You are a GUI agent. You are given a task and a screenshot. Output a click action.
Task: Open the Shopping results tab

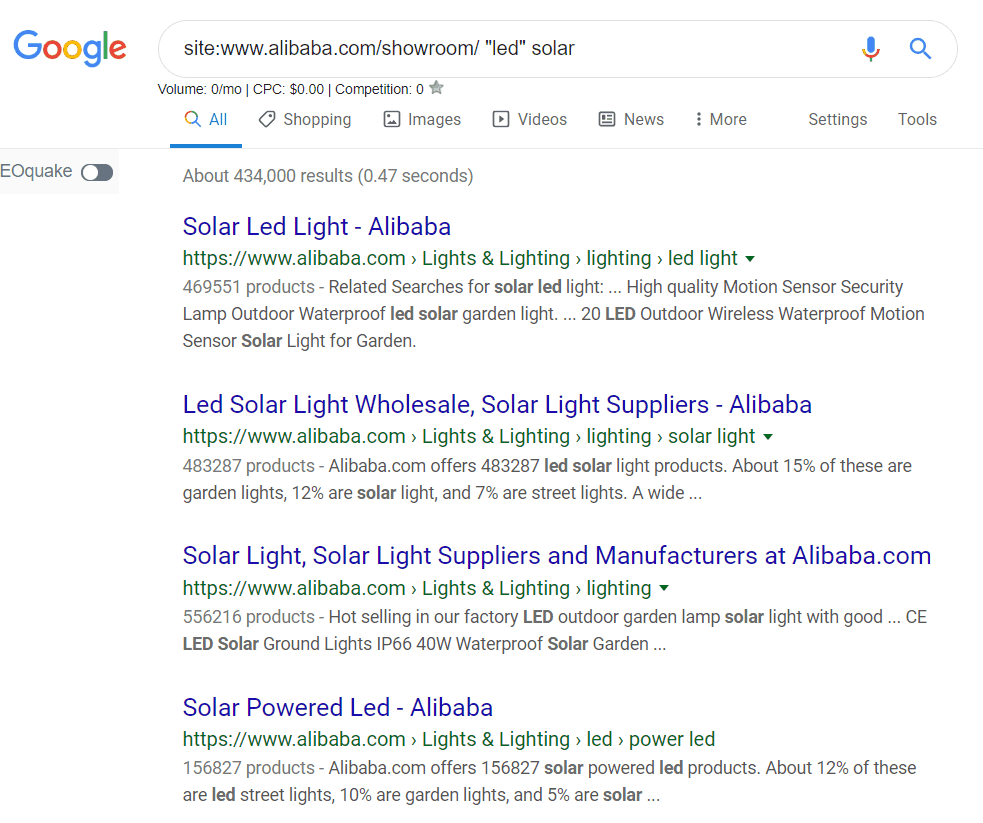point(305,120)
